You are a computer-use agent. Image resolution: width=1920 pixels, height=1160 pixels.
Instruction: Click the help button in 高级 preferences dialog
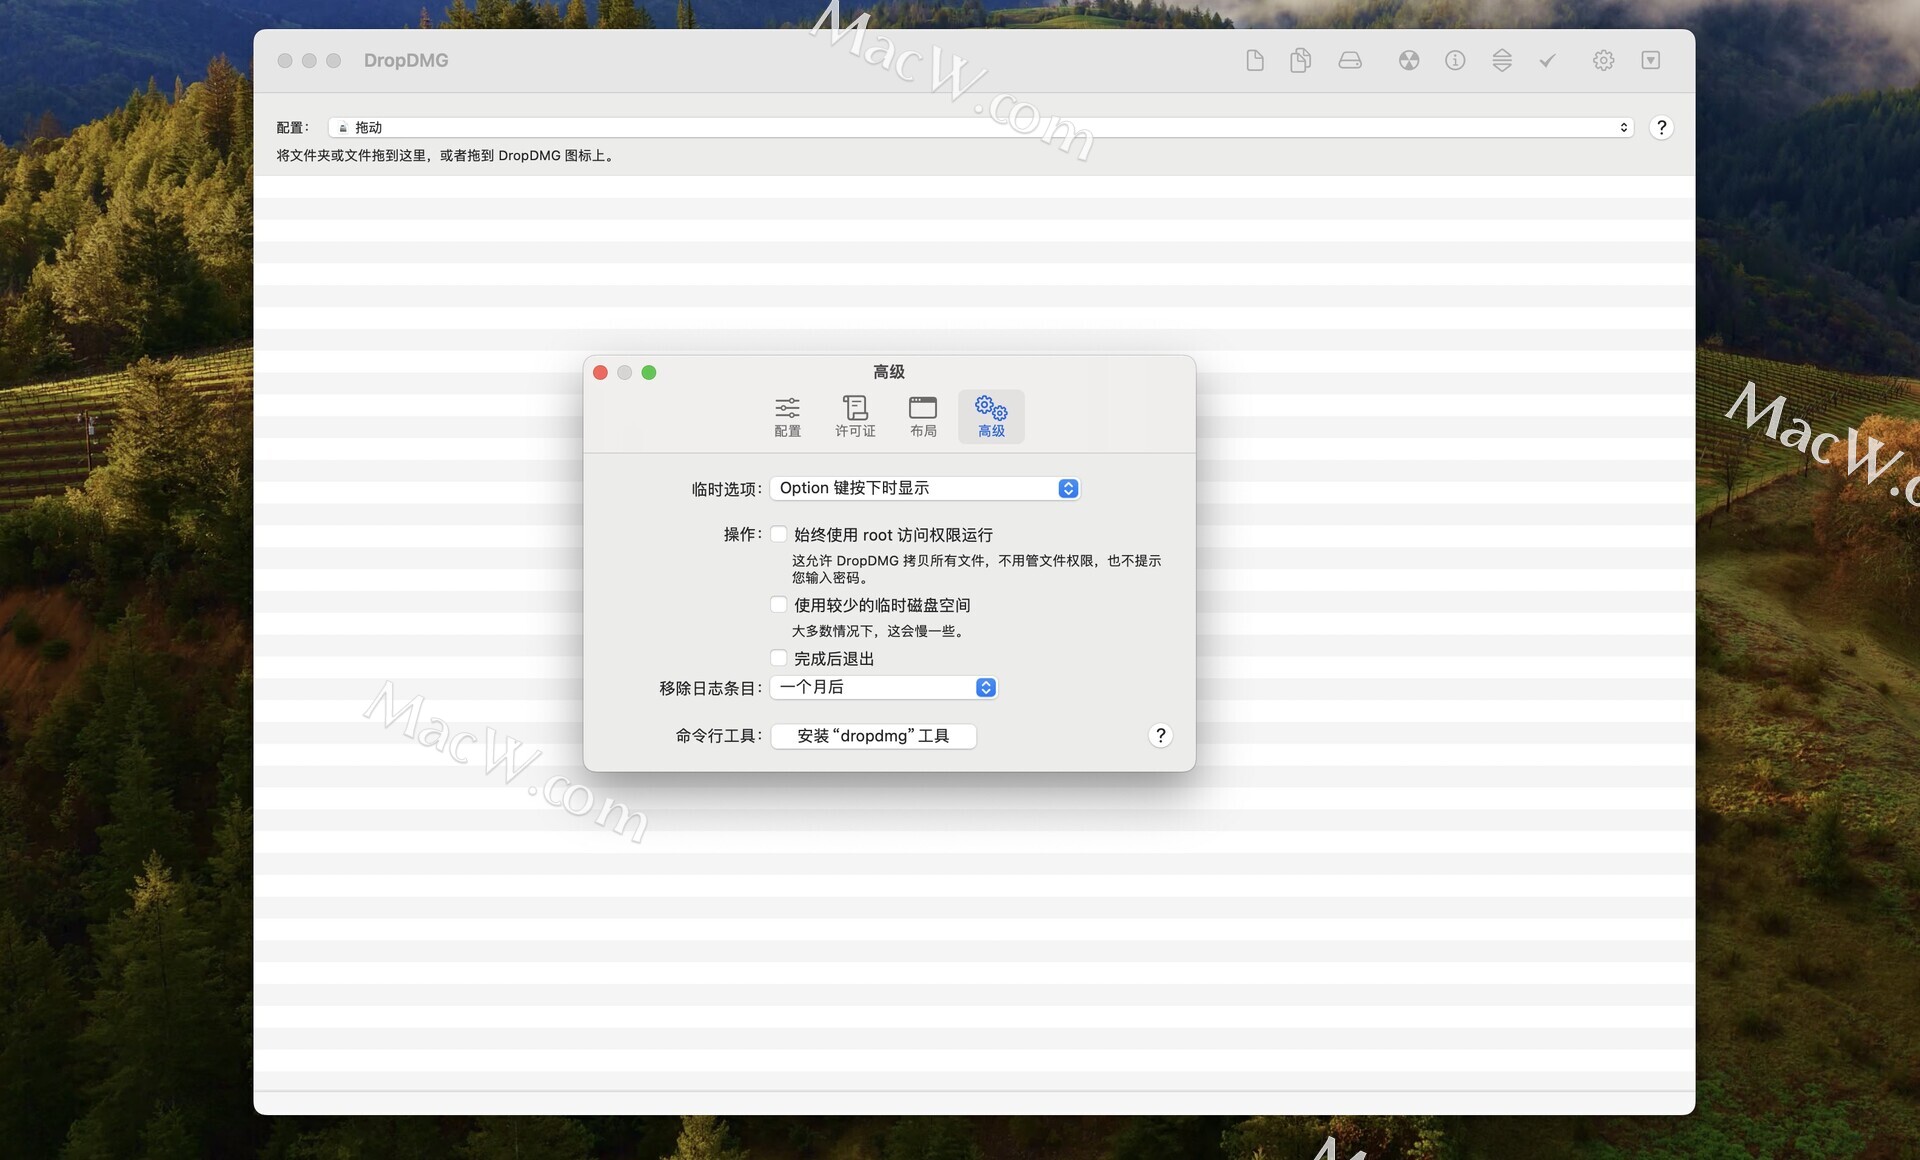1160,736
